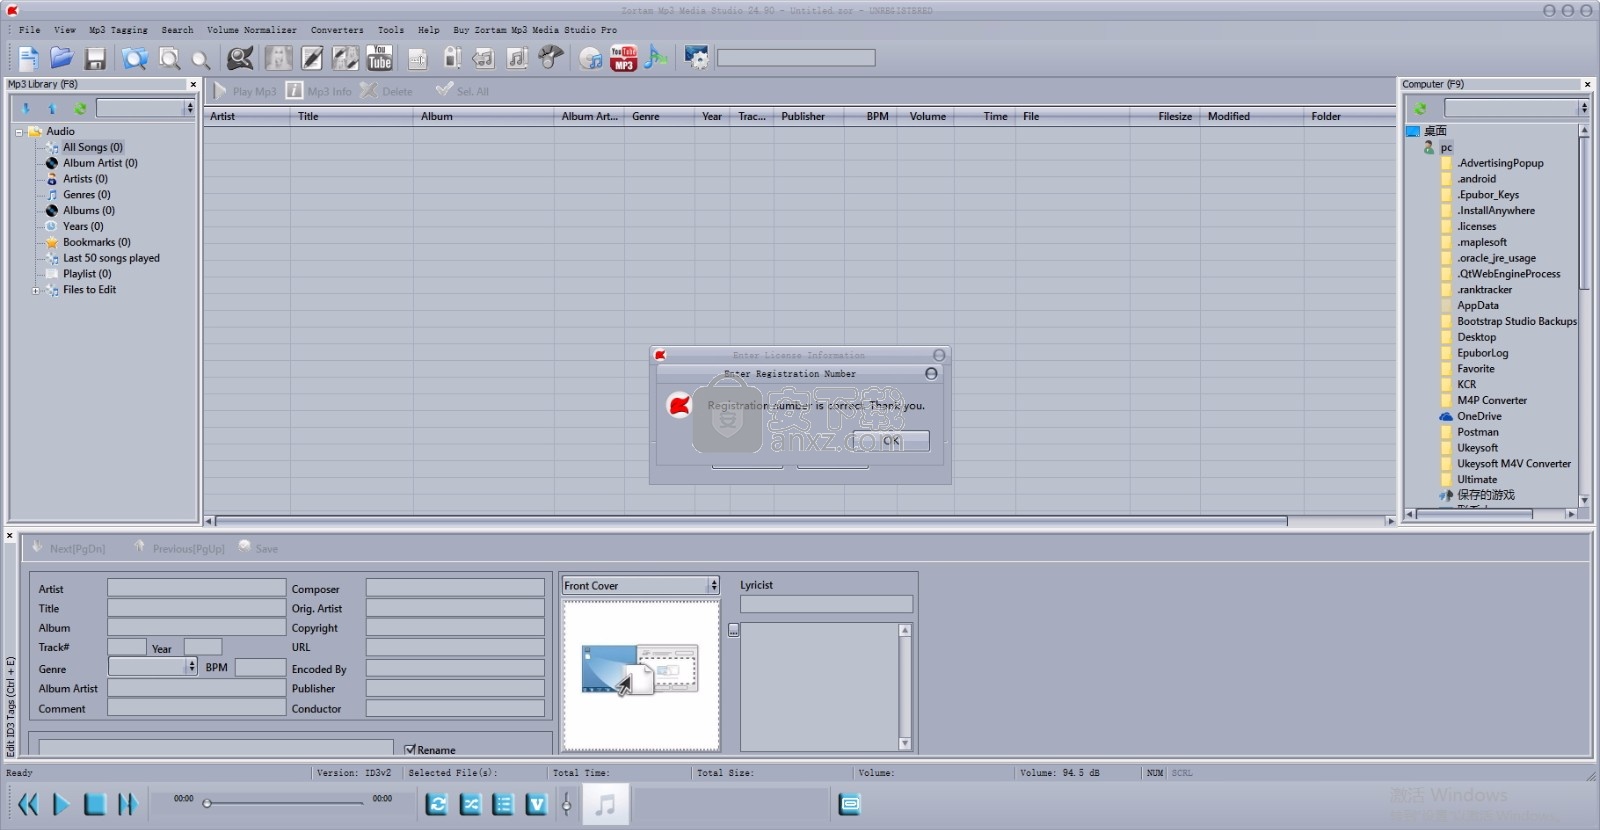Viewport: 1600px width, 830px height.
Task: Click the shuffle icon in player bar
Action: pos(471,804)
